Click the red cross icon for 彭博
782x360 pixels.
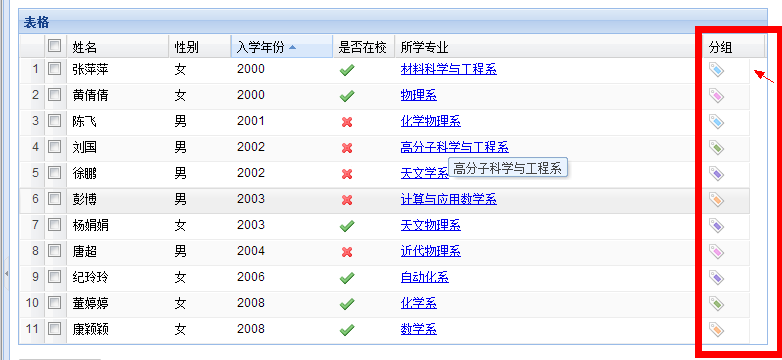347,200
